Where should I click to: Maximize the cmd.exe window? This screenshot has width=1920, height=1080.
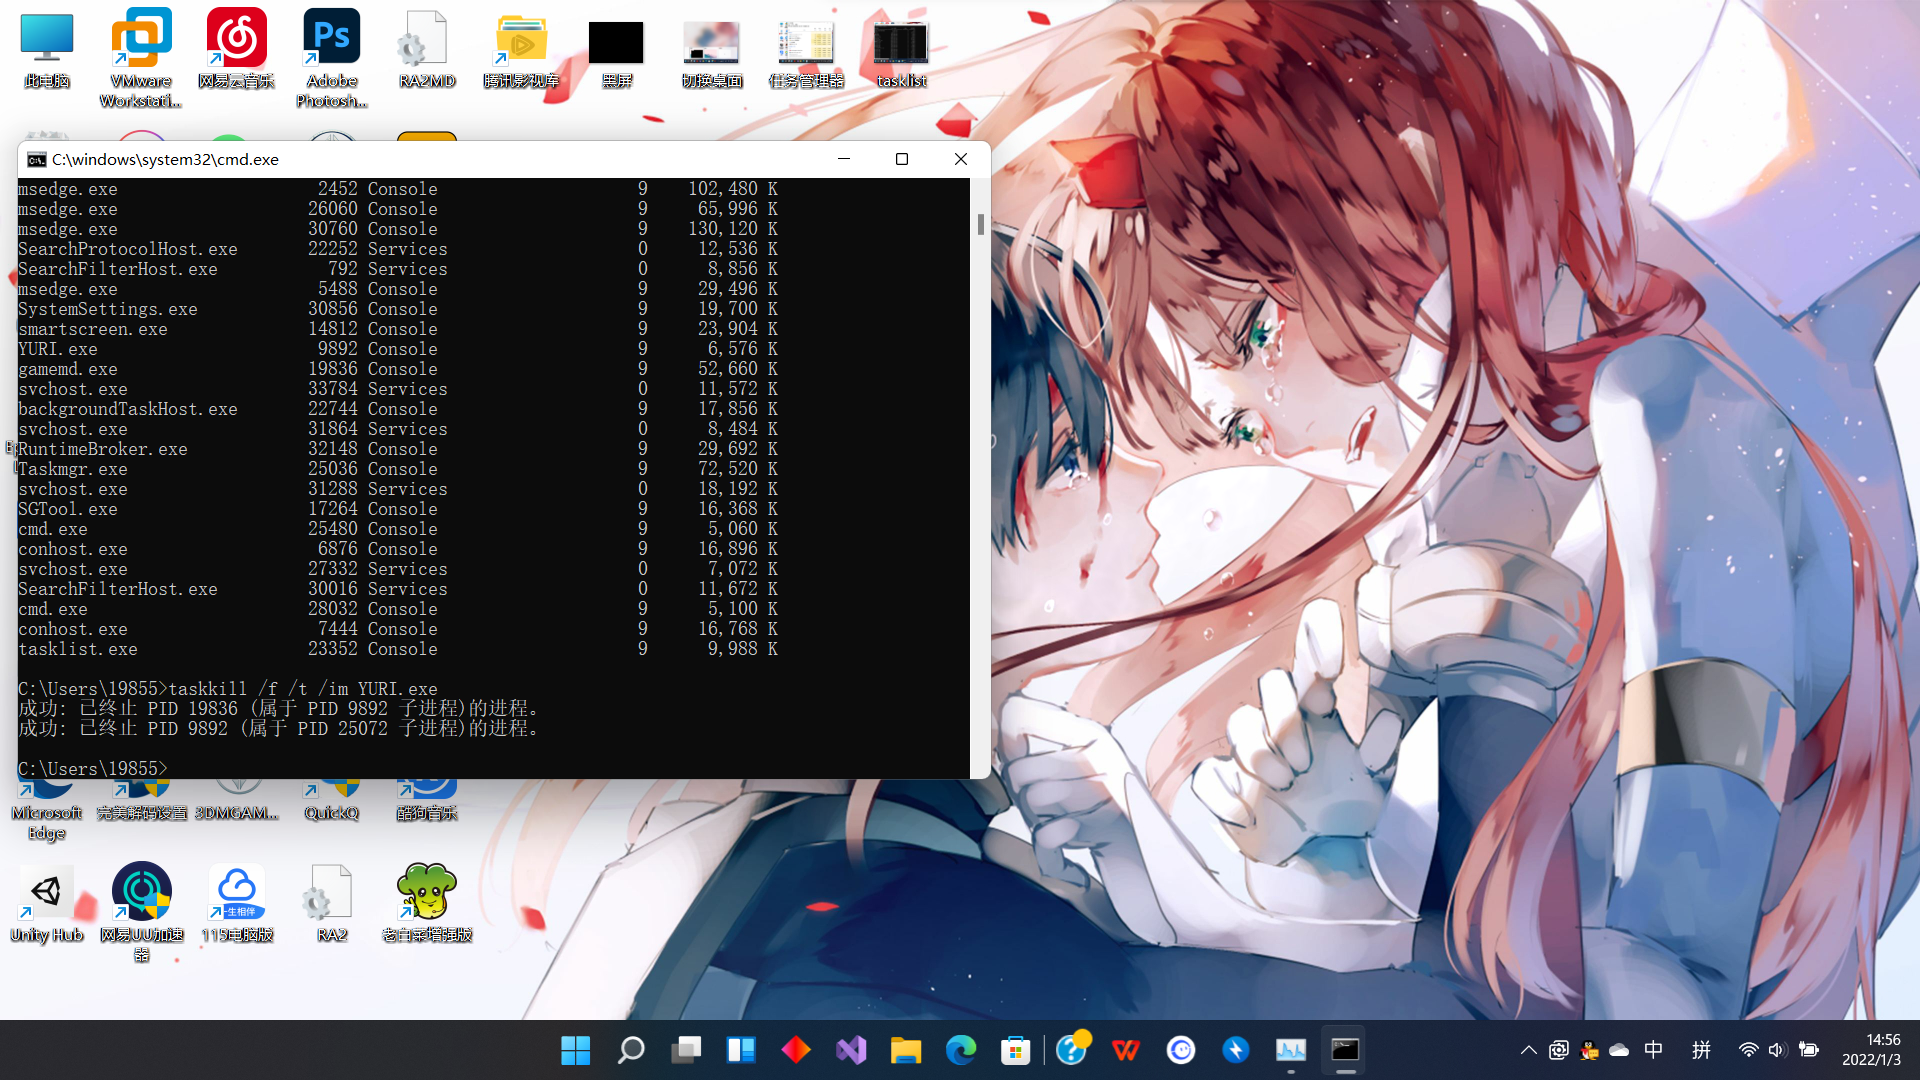(902, 159)
